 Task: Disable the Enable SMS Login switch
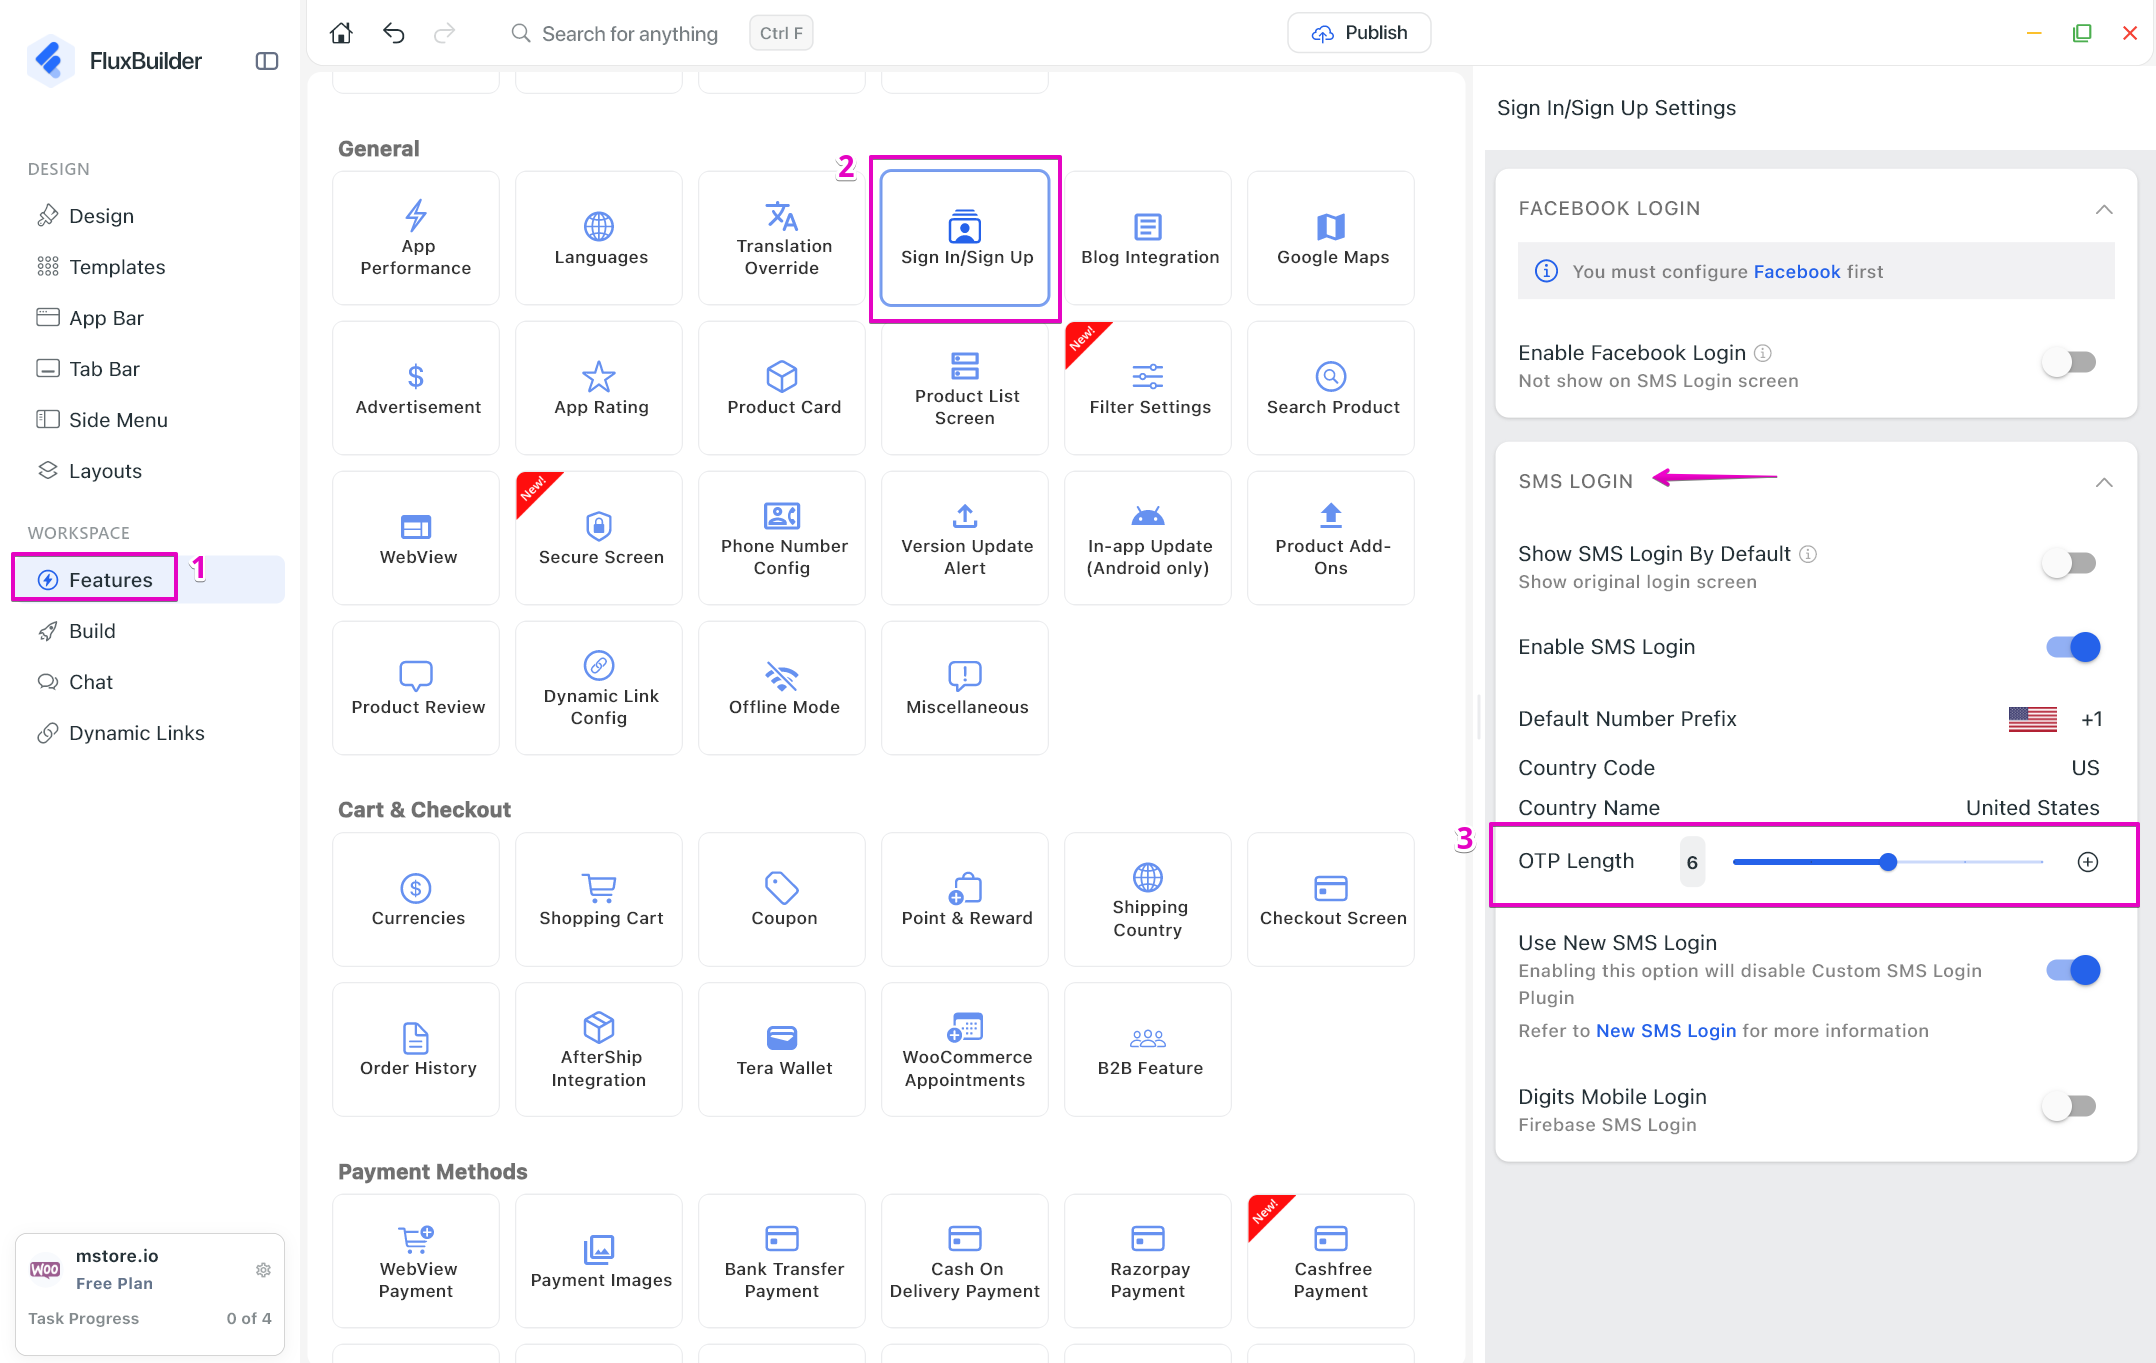2072,647
